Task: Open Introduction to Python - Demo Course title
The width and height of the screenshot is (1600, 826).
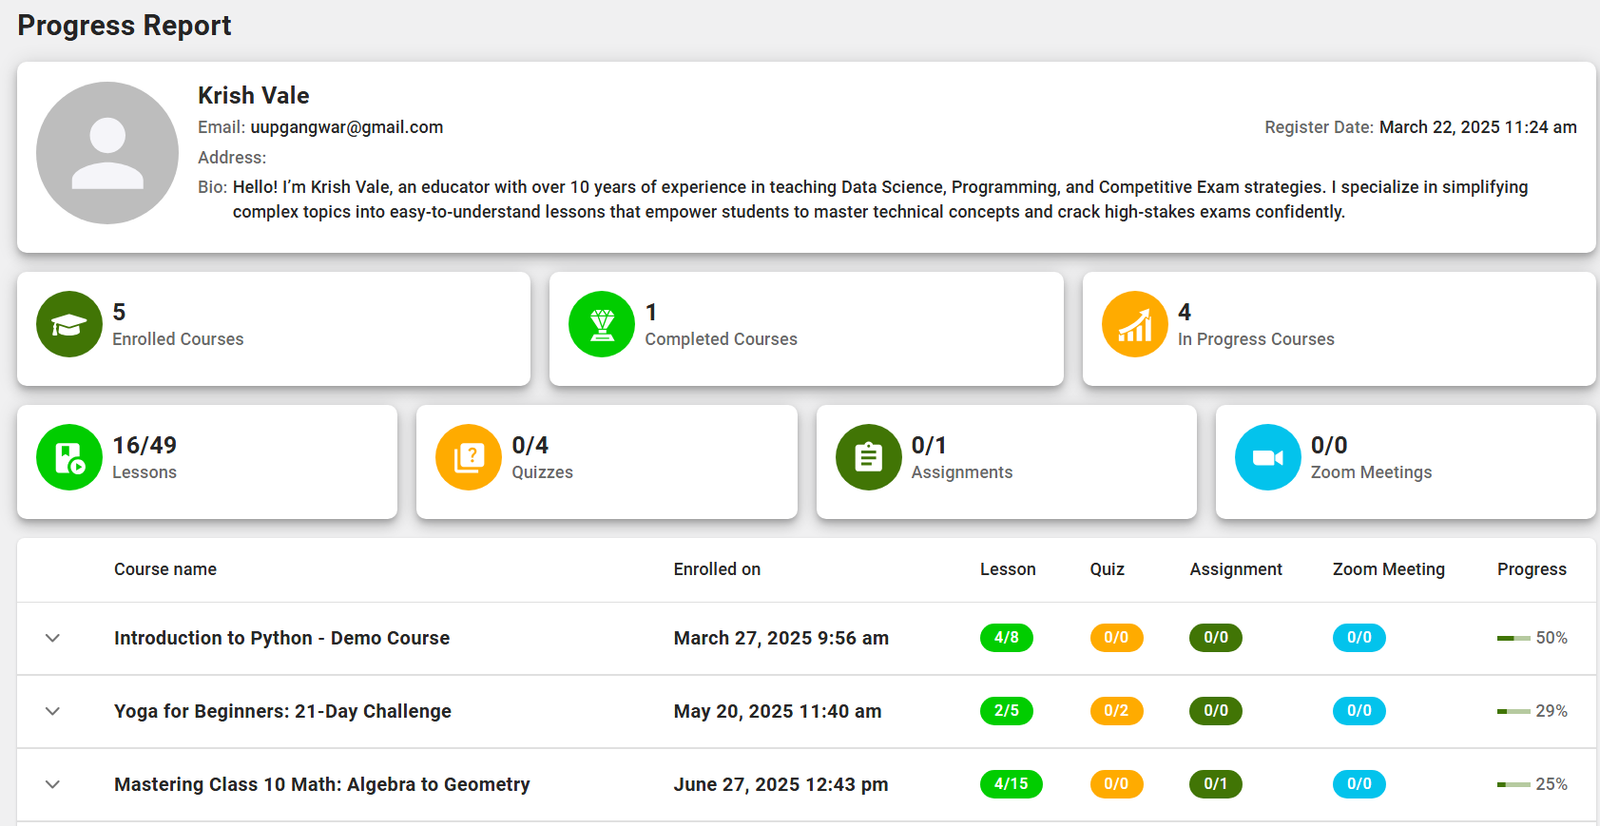Action: click(281, 638)
